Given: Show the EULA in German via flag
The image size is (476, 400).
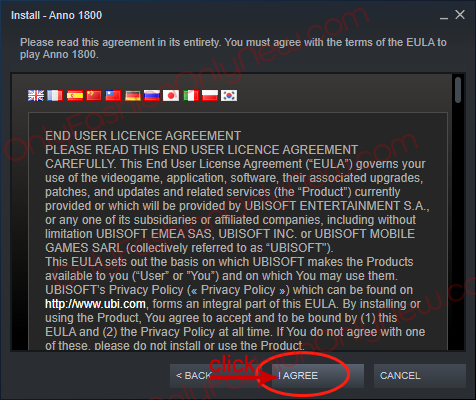Looking at the screenshot, I should tap(133, 96).
